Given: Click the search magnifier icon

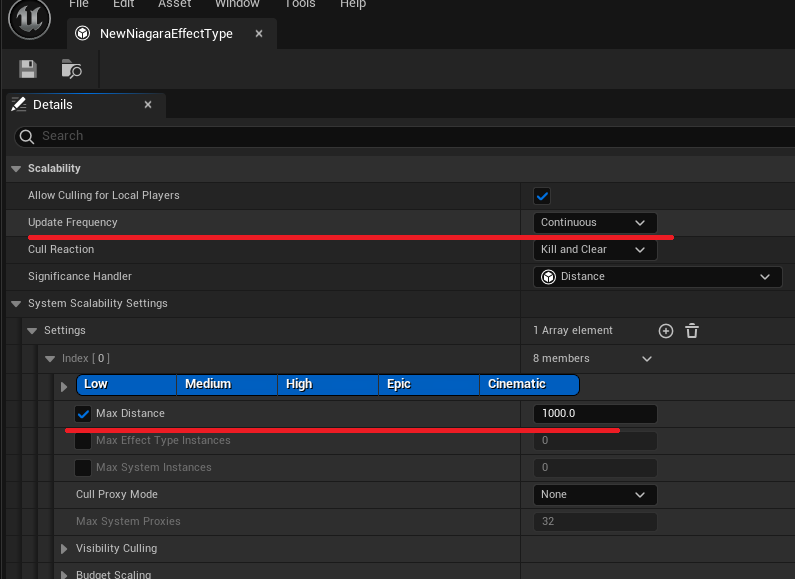Looking at the screenshot, I should click(26, 136).
